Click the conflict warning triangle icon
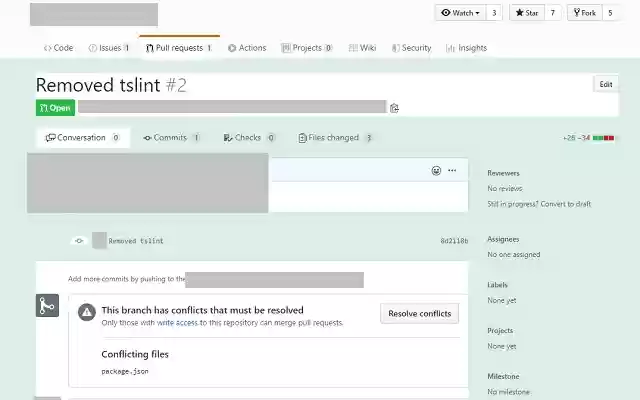Image resolution: width=640 pixels, height=400 pixels. [87, 313]
